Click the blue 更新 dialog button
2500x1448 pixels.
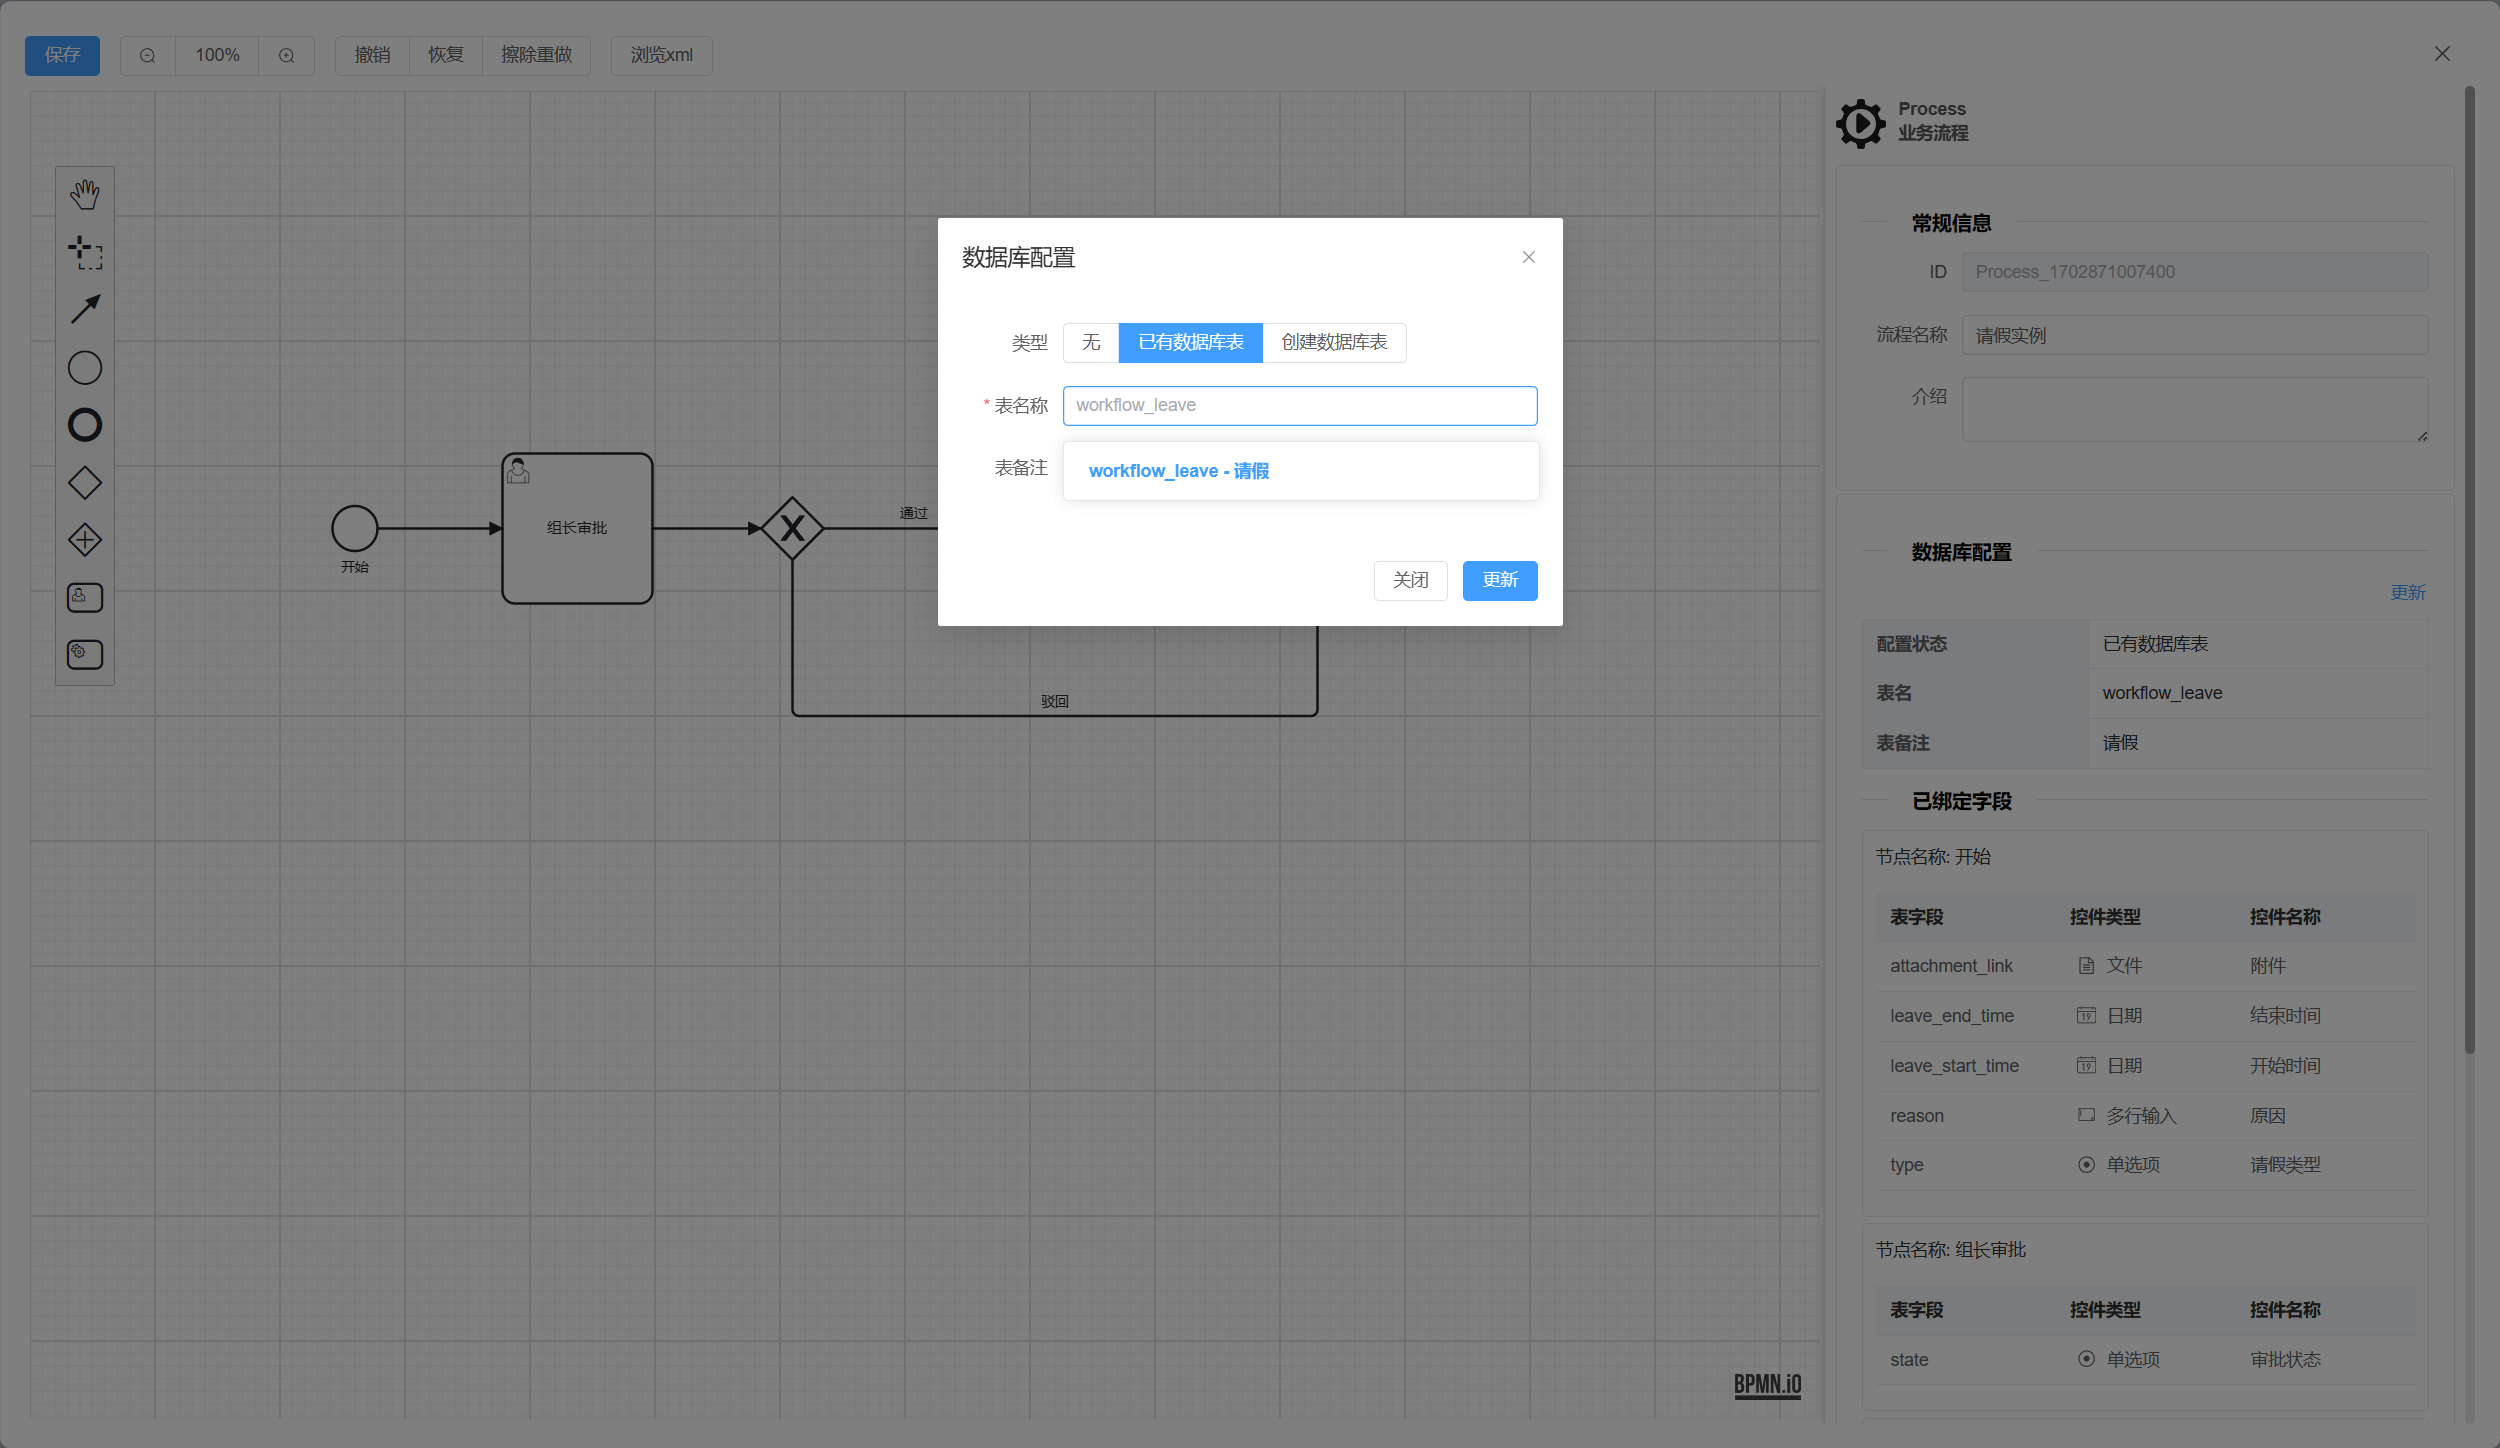tap(1500, 581)
